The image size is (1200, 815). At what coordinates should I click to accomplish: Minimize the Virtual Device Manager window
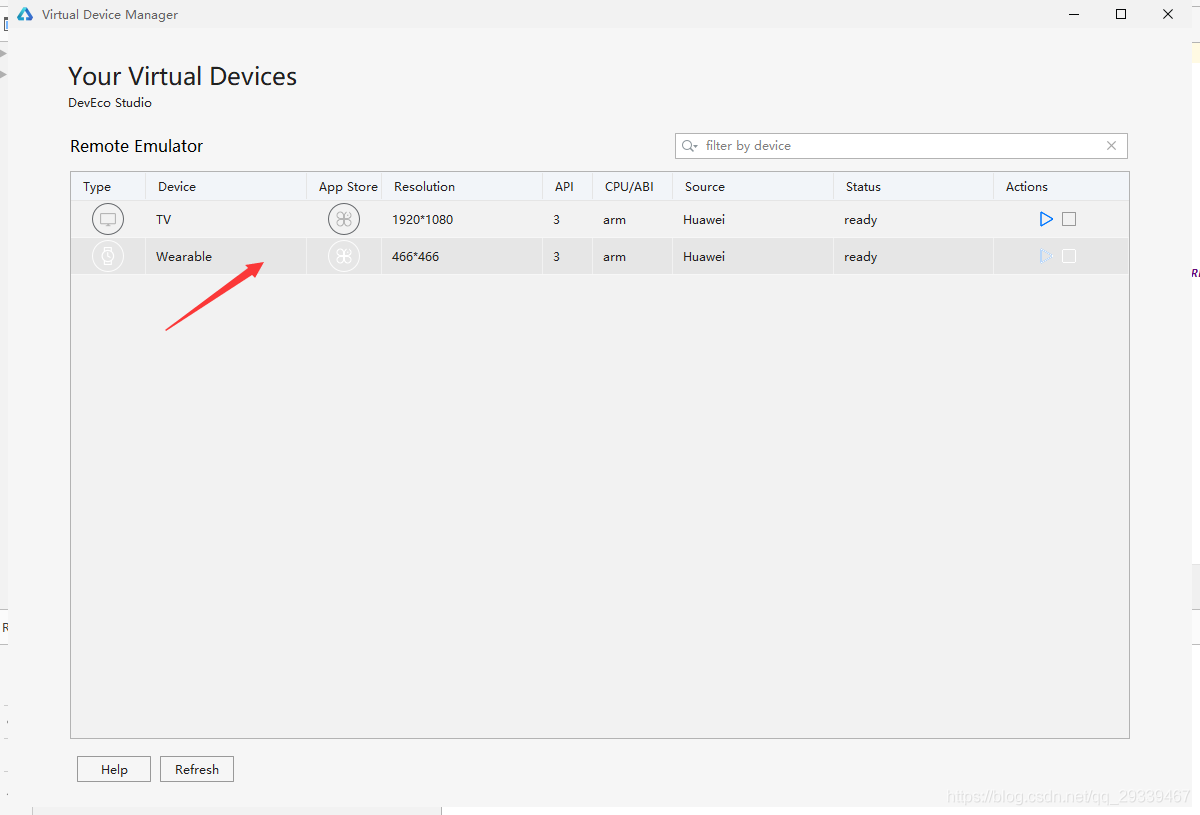pyautogui.click(x=1074, y=14)
